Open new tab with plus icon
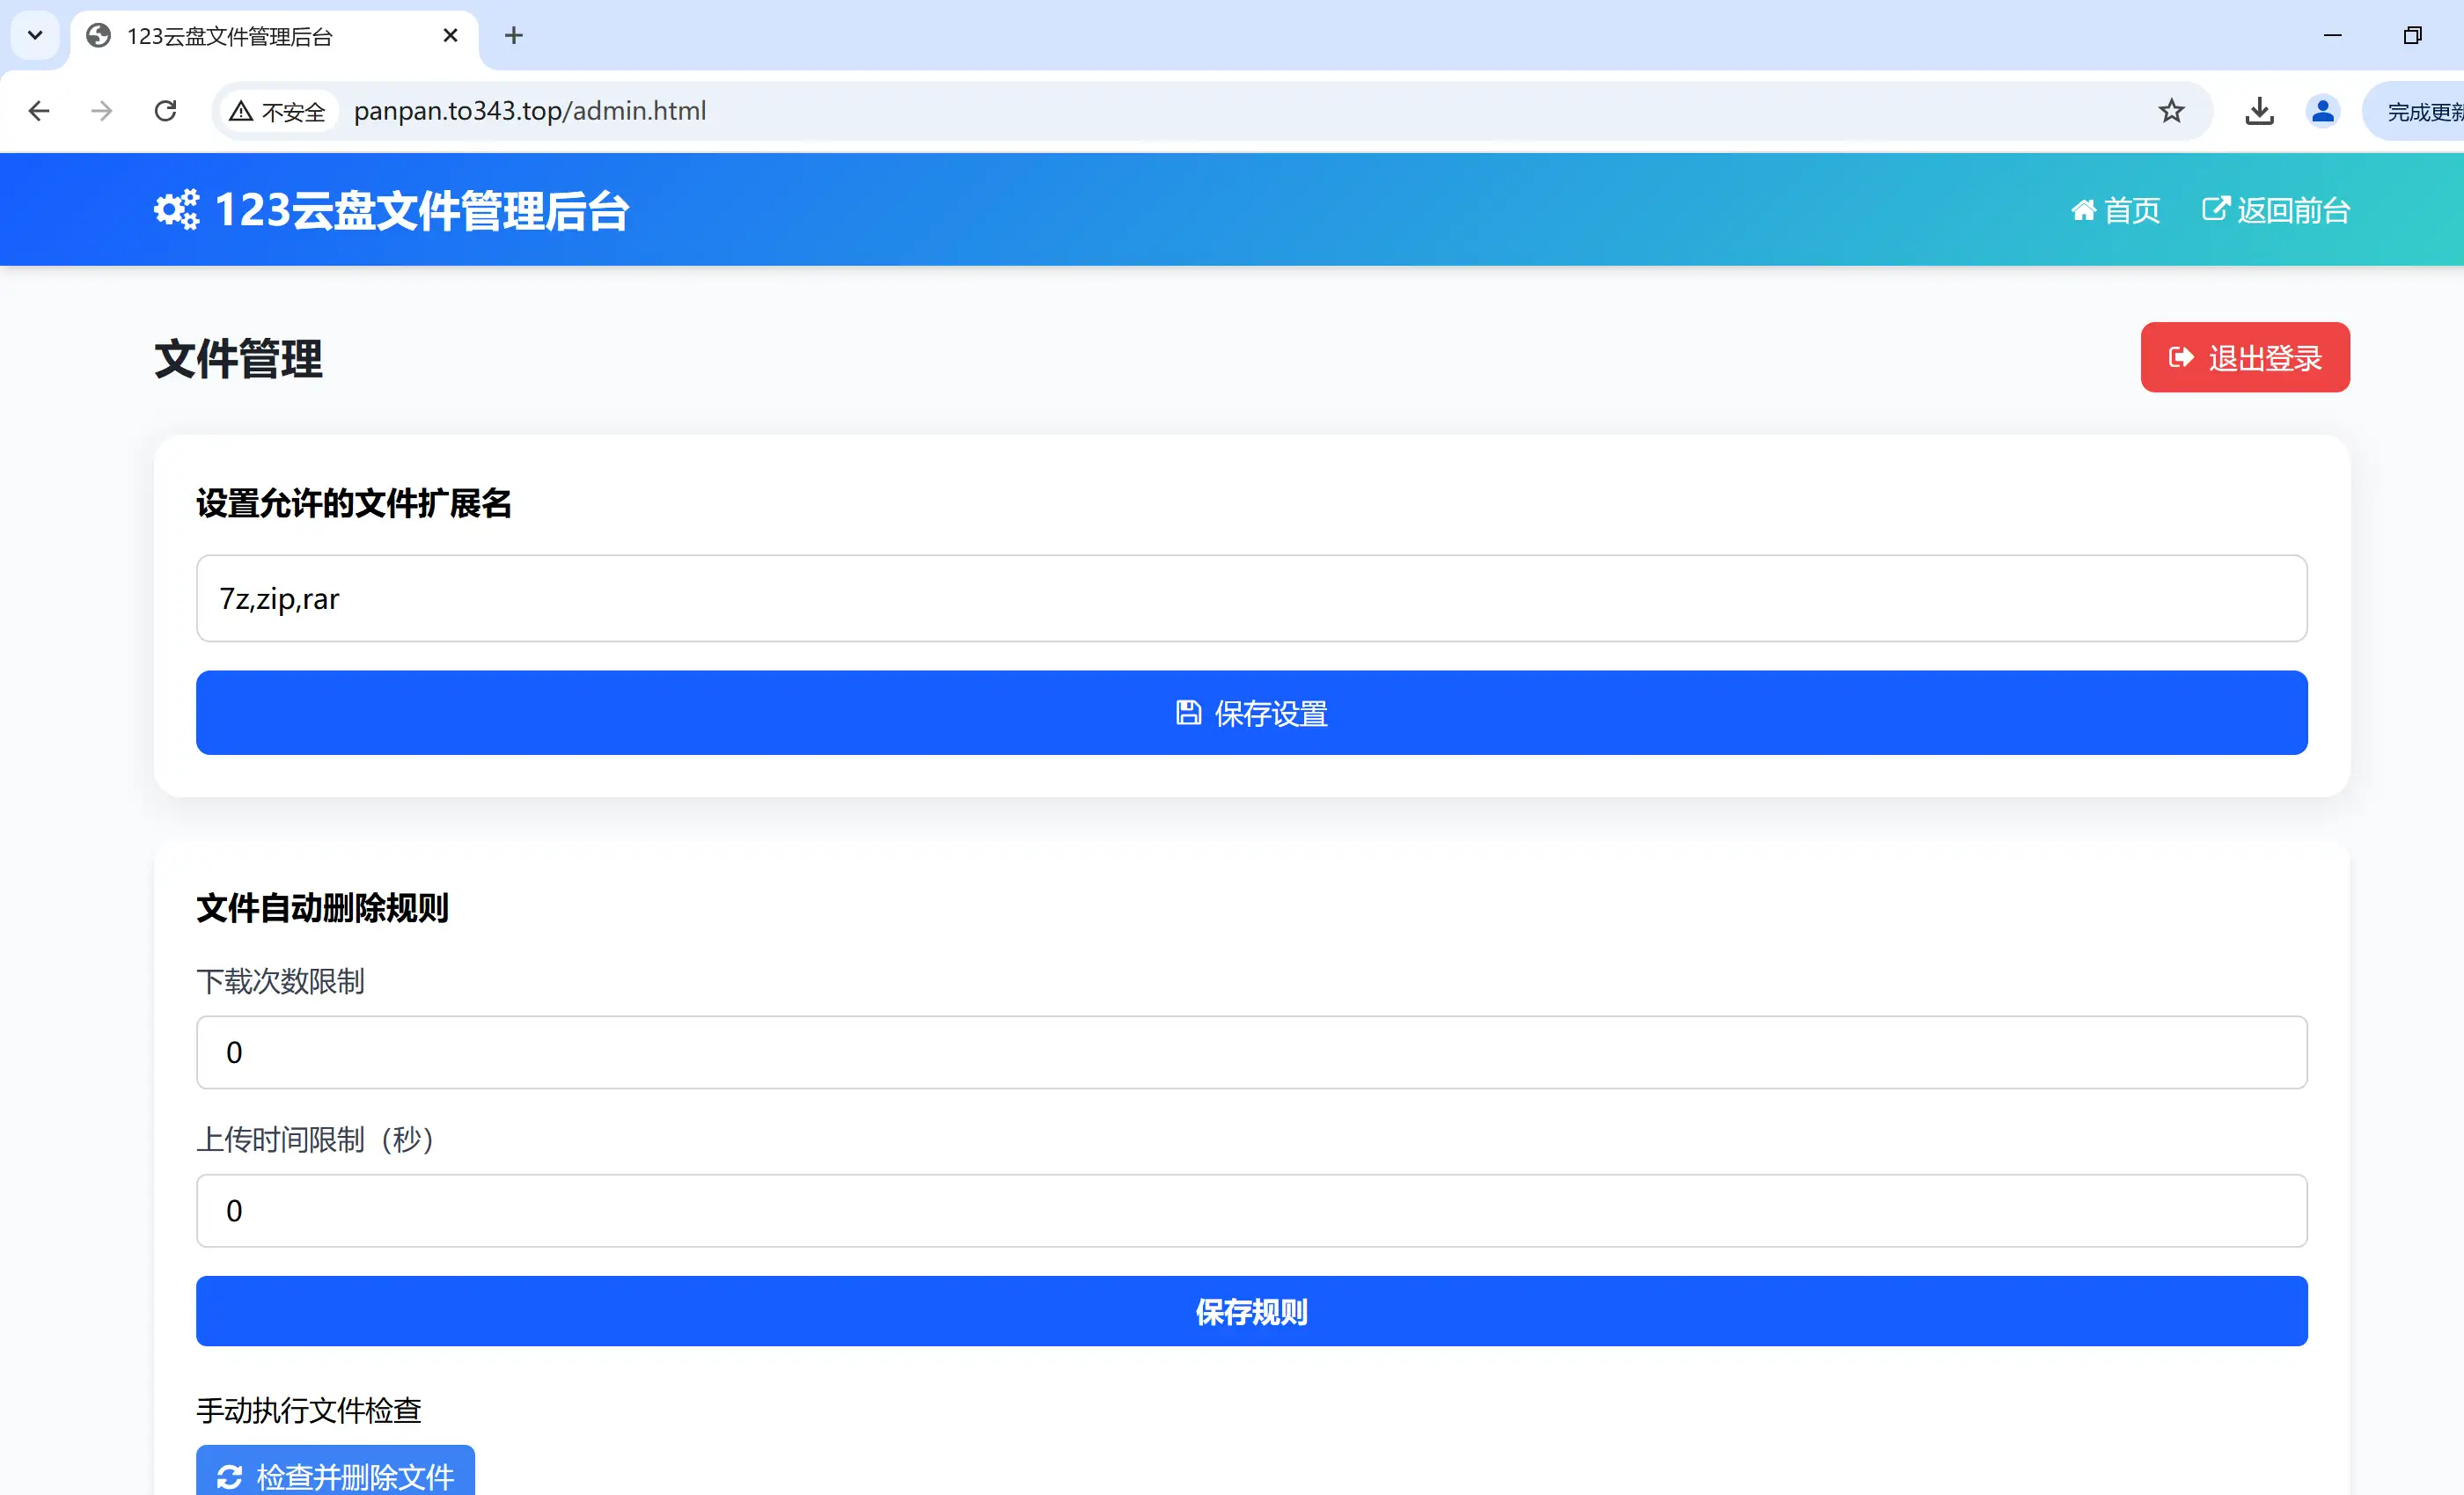The image size is (2464, 1495). pos(514,36)
